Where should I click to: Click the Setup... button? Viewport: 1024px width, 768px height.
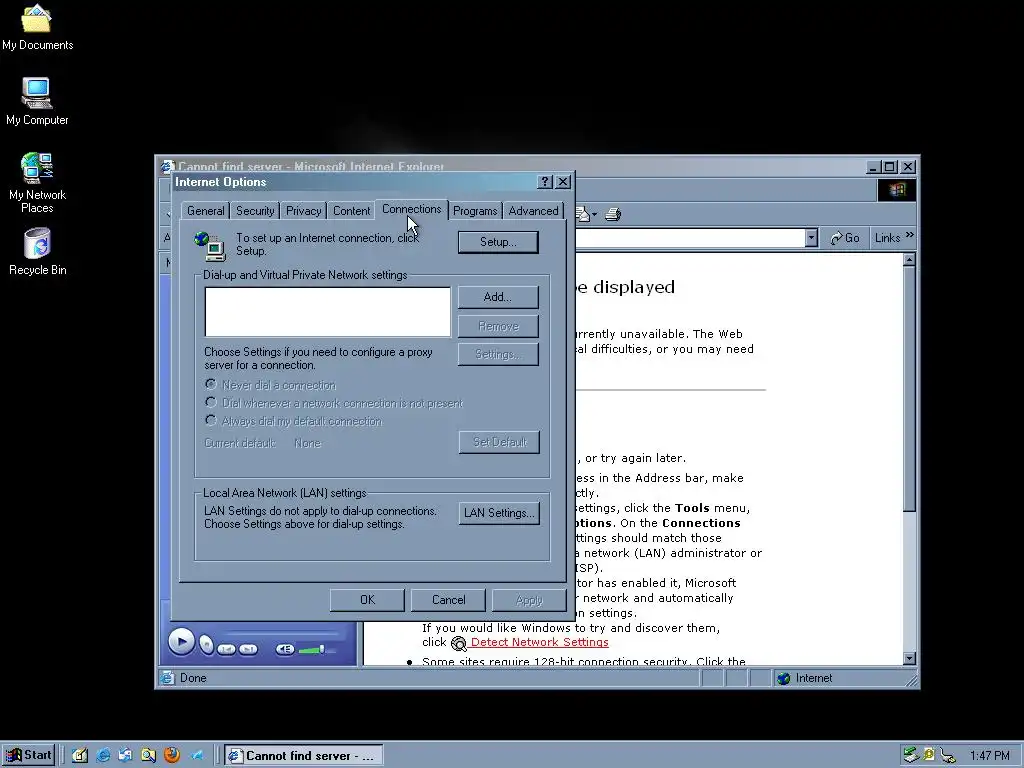(498, 242)
